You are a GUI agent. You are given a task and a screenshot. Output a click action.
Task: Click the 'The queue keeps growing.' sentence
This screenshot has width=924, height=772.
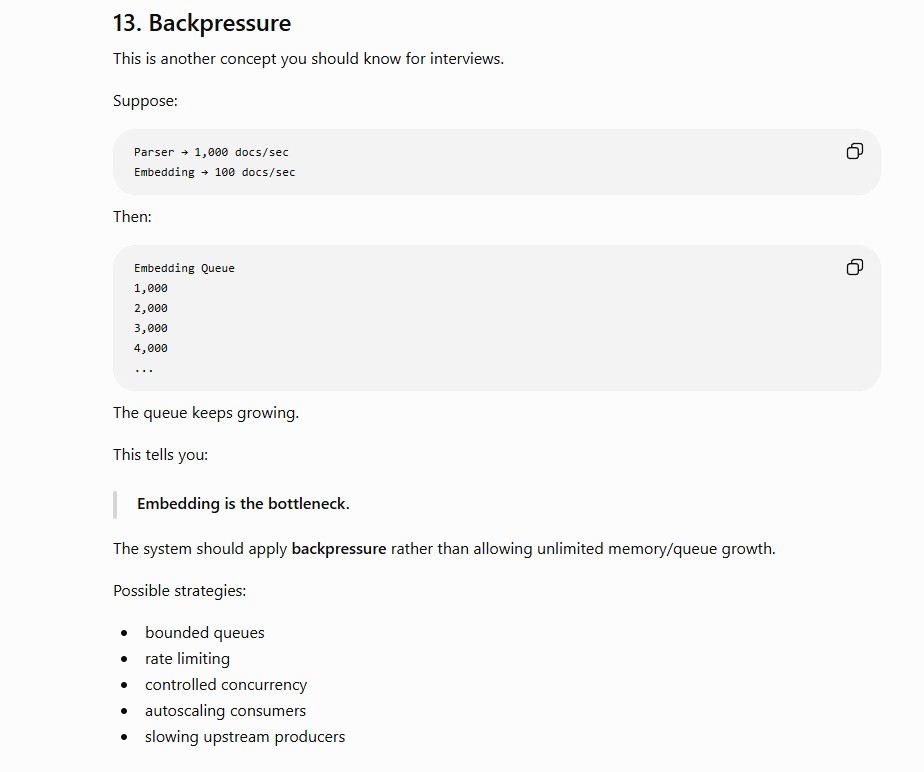click(x=206, y=413)
